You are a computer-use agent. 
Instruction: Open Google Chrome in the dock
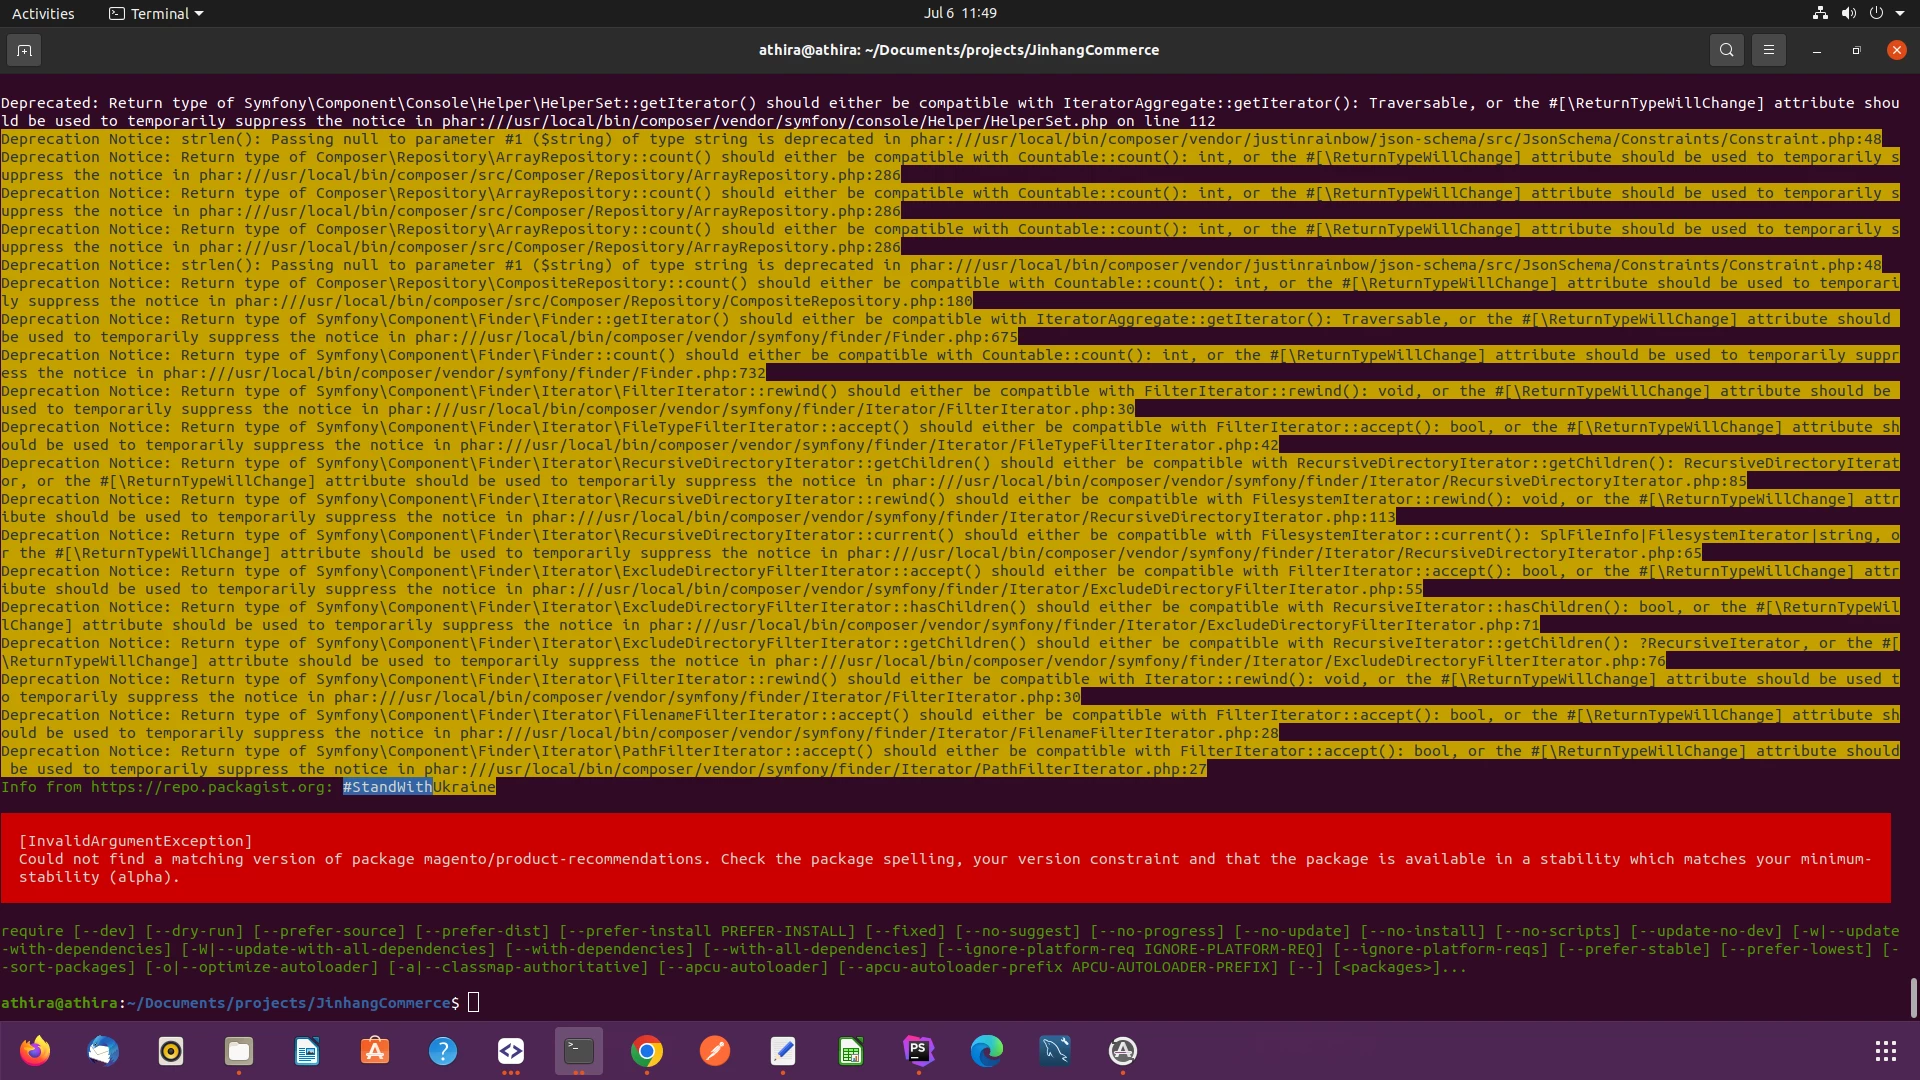click(647, 1051)
